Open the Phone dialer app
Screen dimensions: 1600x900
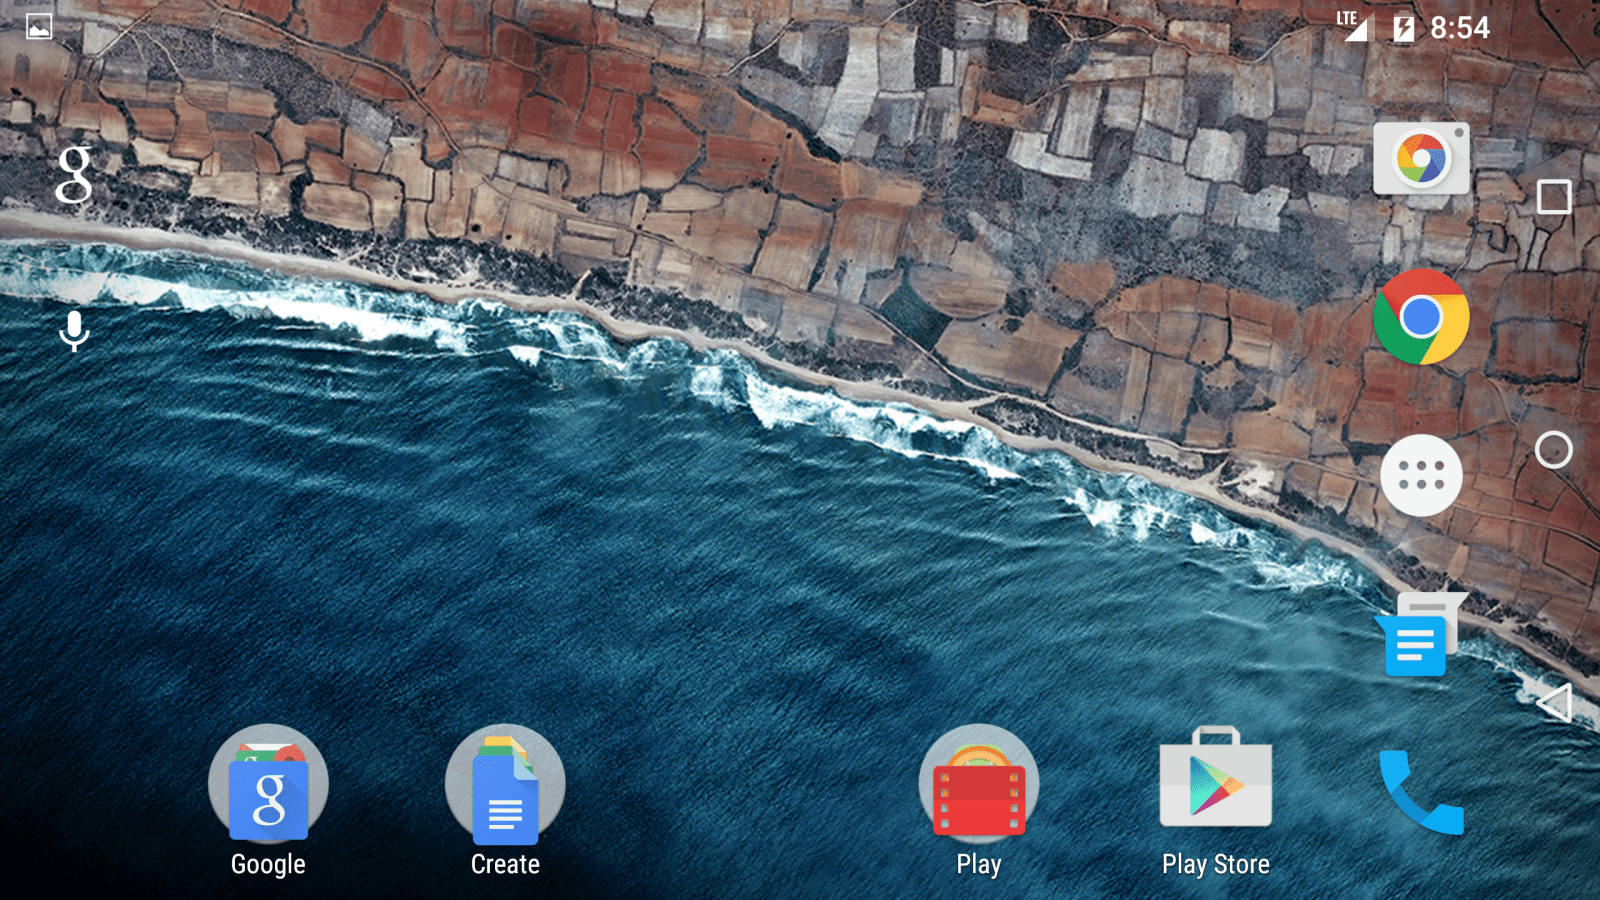(1421, 792)
